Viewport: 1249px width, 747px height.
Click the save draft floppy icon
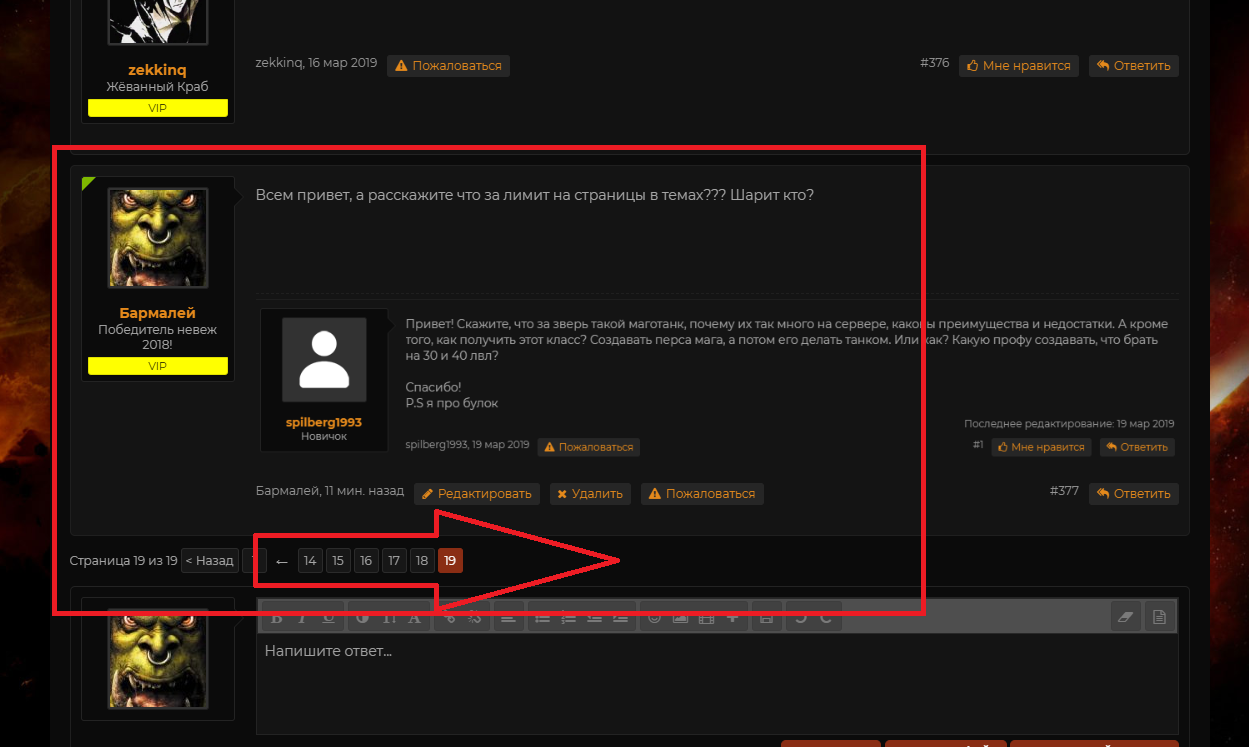766,618
